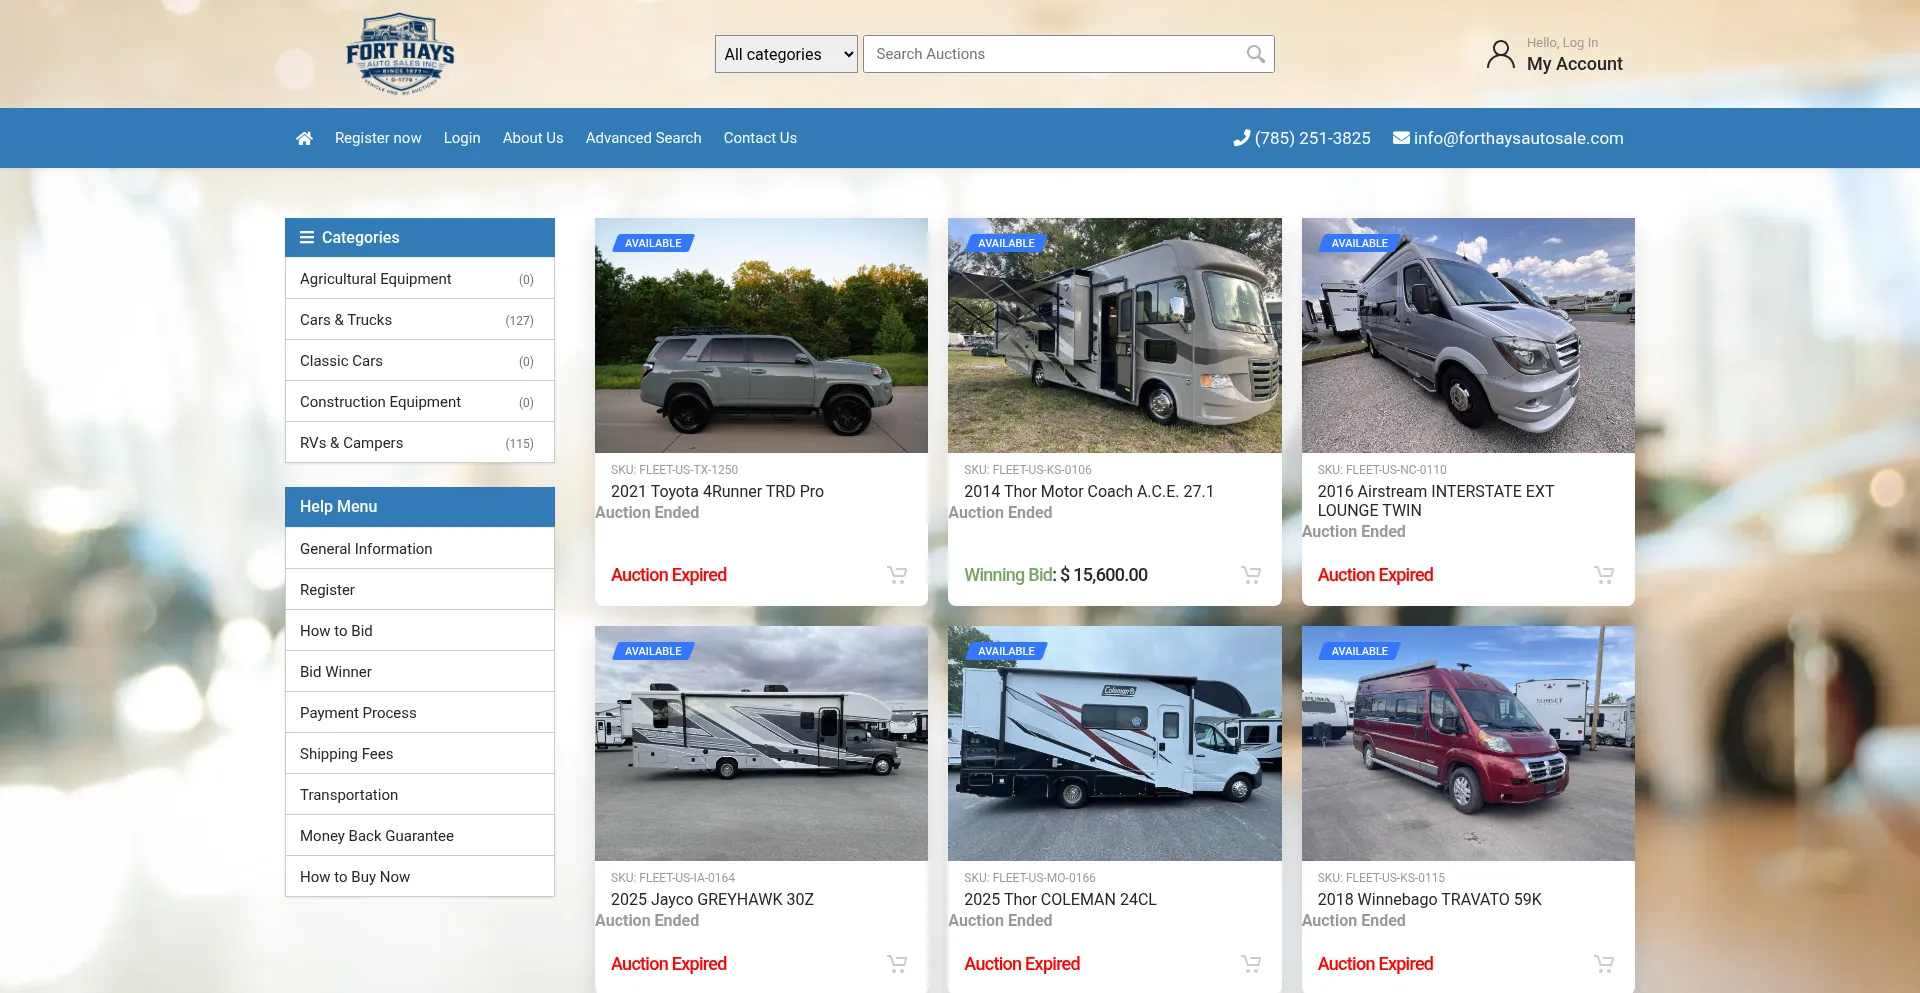Select RVs & Campers category
This screenshot has height=993, width=1920.
(420, 443)
